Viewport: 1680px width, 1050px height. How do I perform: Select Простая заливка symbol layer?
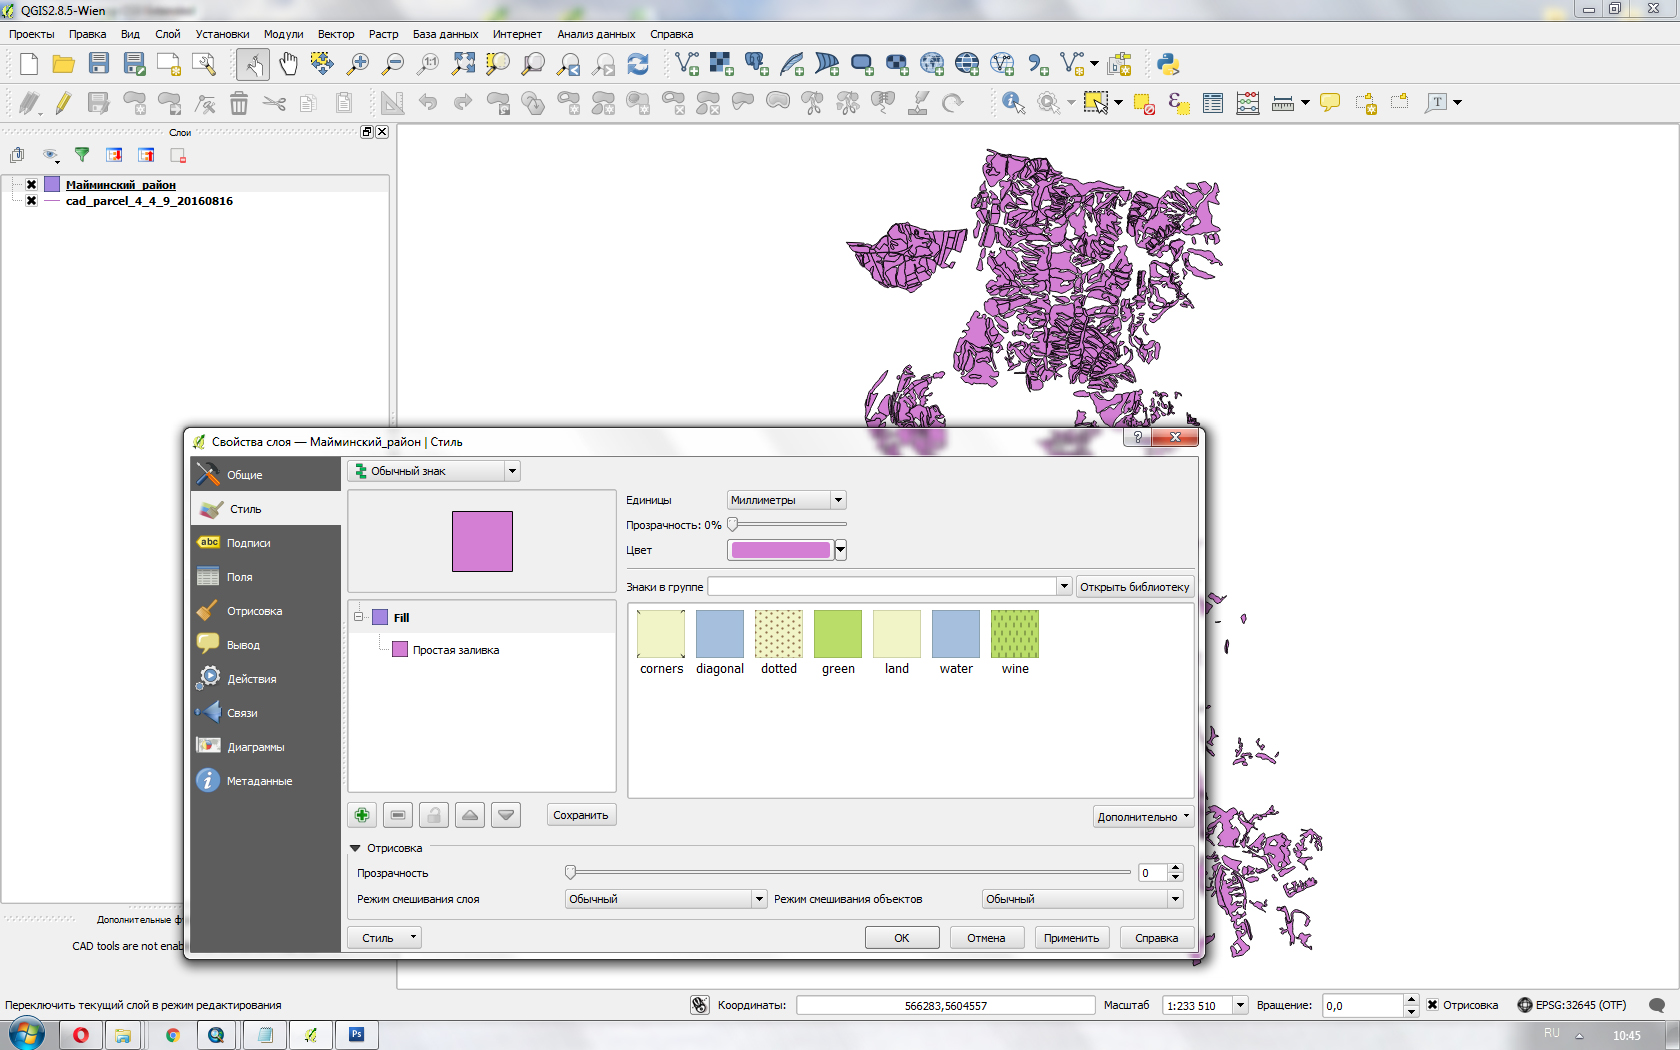coord(456,650)
